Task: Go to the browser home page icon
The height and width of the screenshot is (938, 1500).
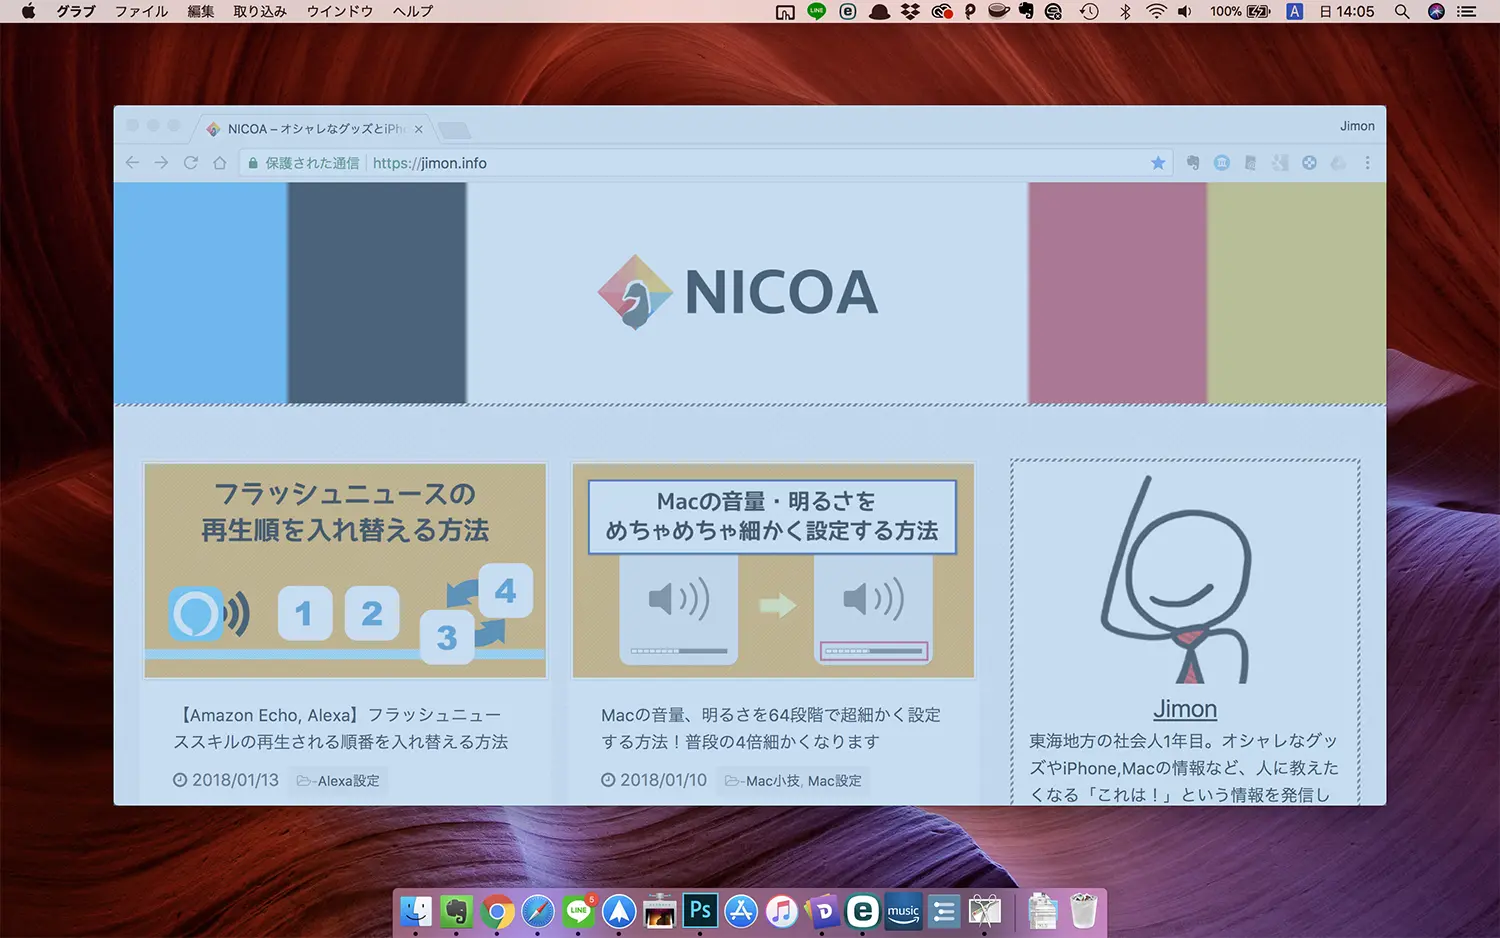Action: point(220,163)
